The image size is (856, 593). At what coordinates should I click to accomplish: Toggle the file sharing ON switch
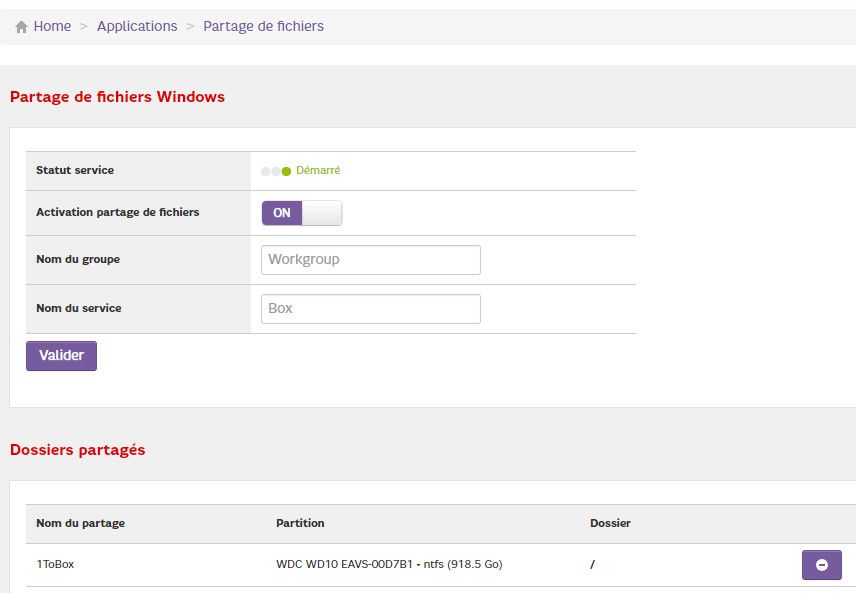pos(301,213)
